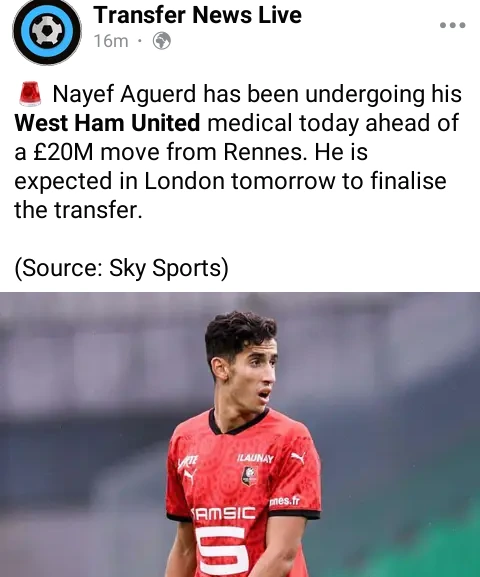
Task: Open the Transfer News Live page name
Action: pos(198,15)
